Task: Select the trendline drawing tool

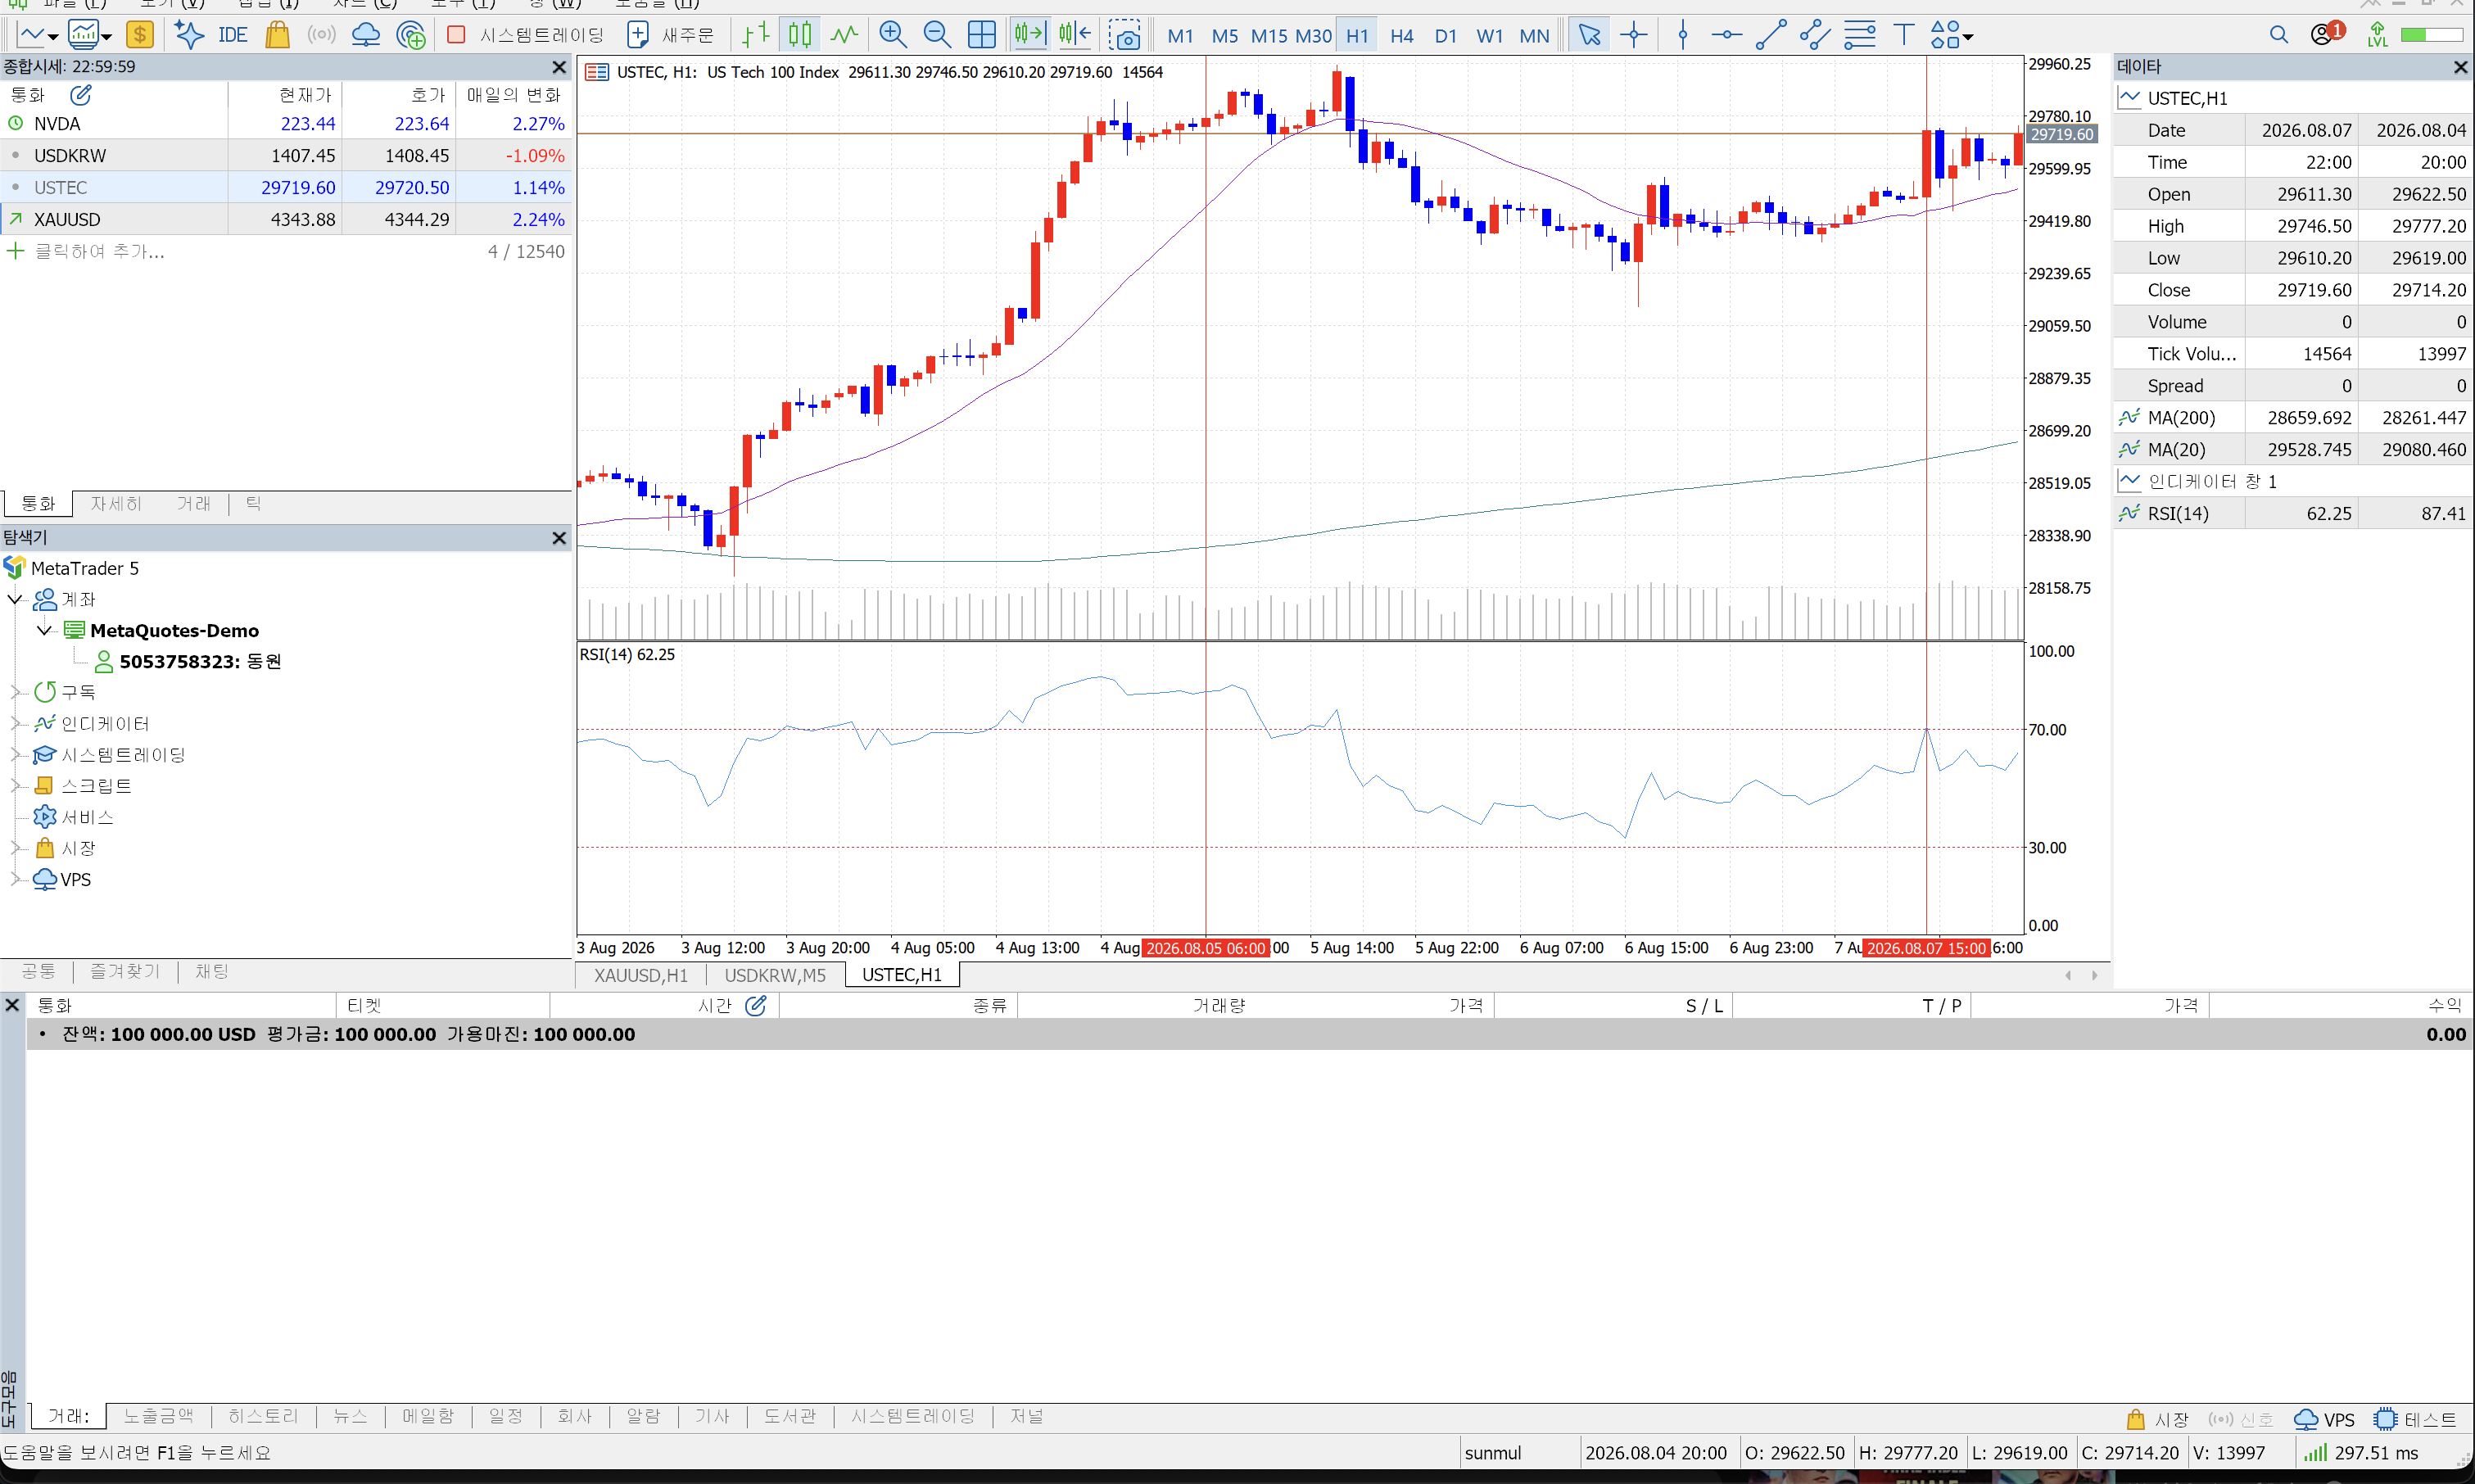Action: click(1771, 35)
